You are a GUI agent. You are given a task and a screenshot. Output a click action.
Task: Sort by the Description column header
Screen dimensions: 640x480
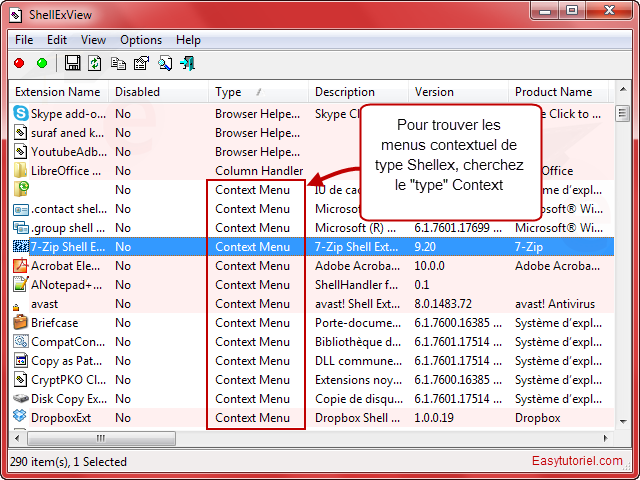pyautogui.click(x=358, y=92)
